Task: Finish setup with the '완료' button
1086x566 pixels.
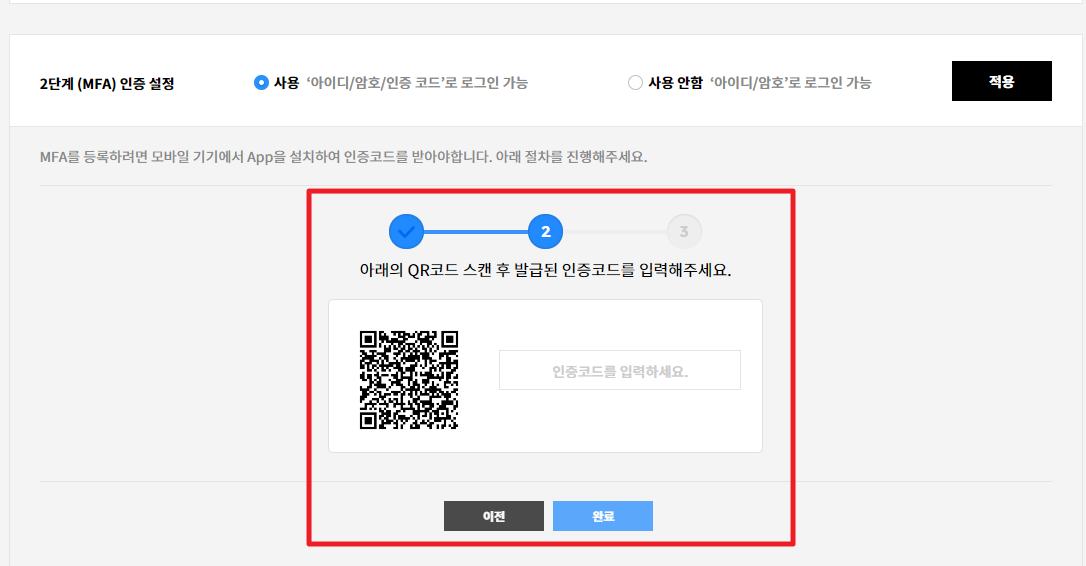Action: tap(602, 516)
